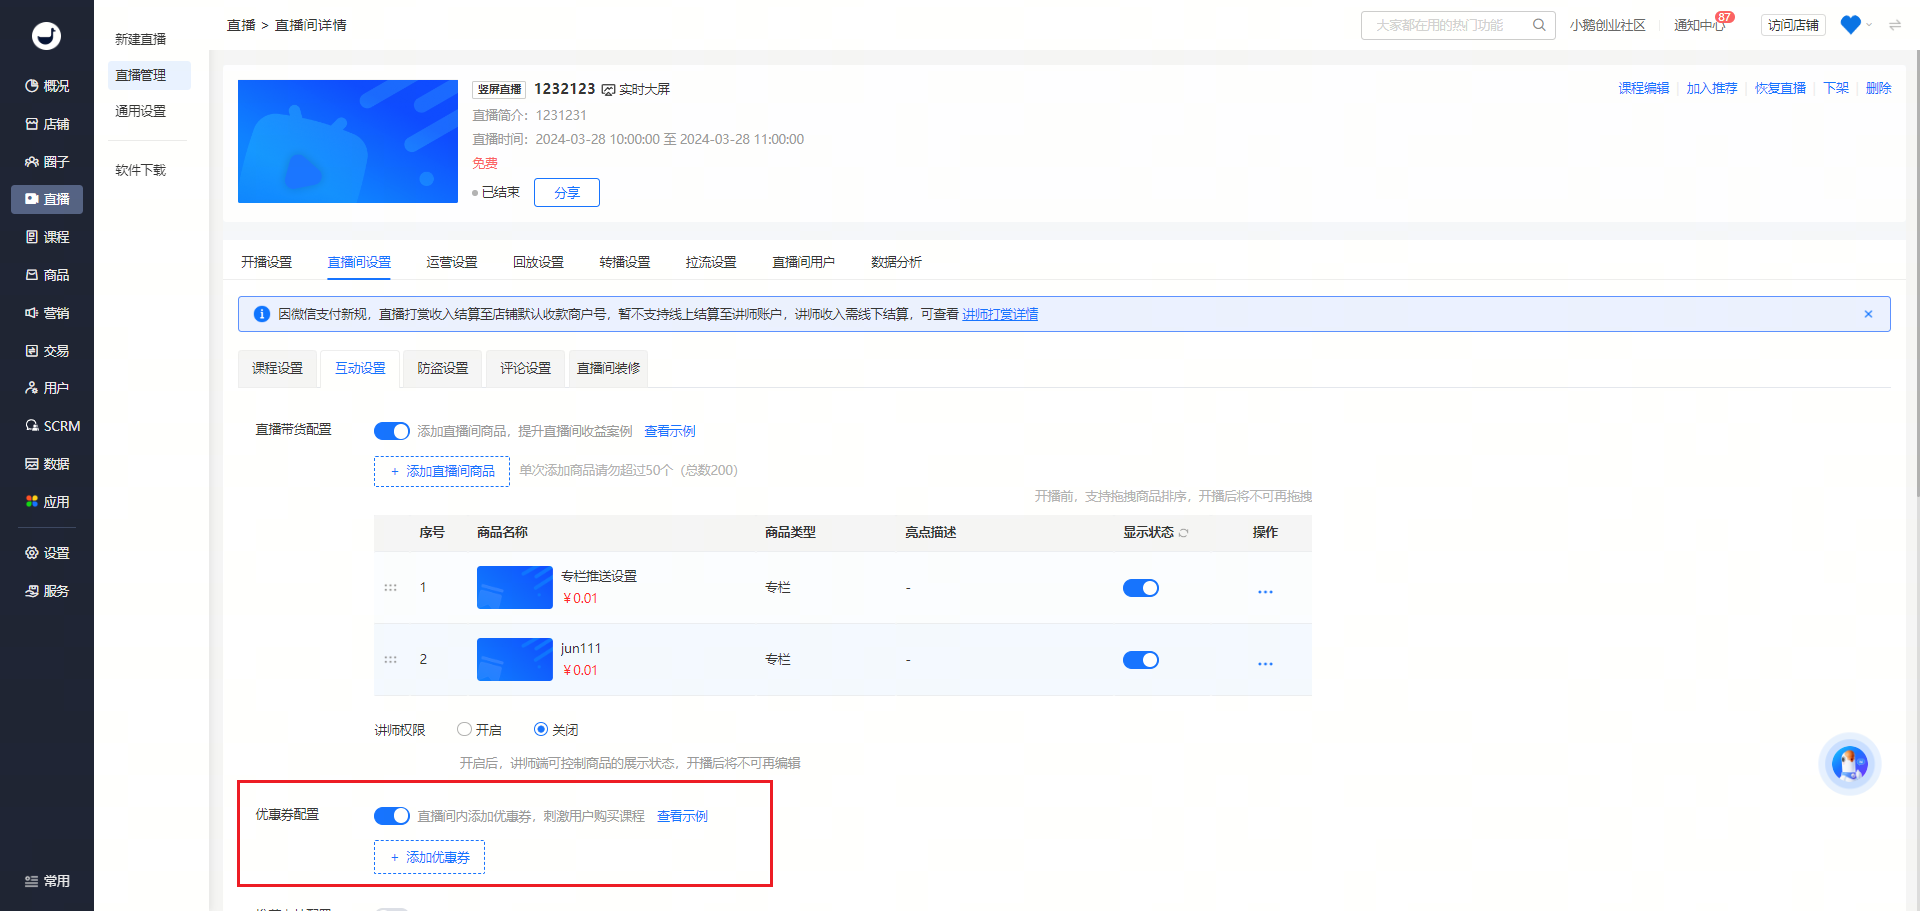
Task: Expand the dropdown arrow beside heart icon
Action: (x=1869, y=25)
